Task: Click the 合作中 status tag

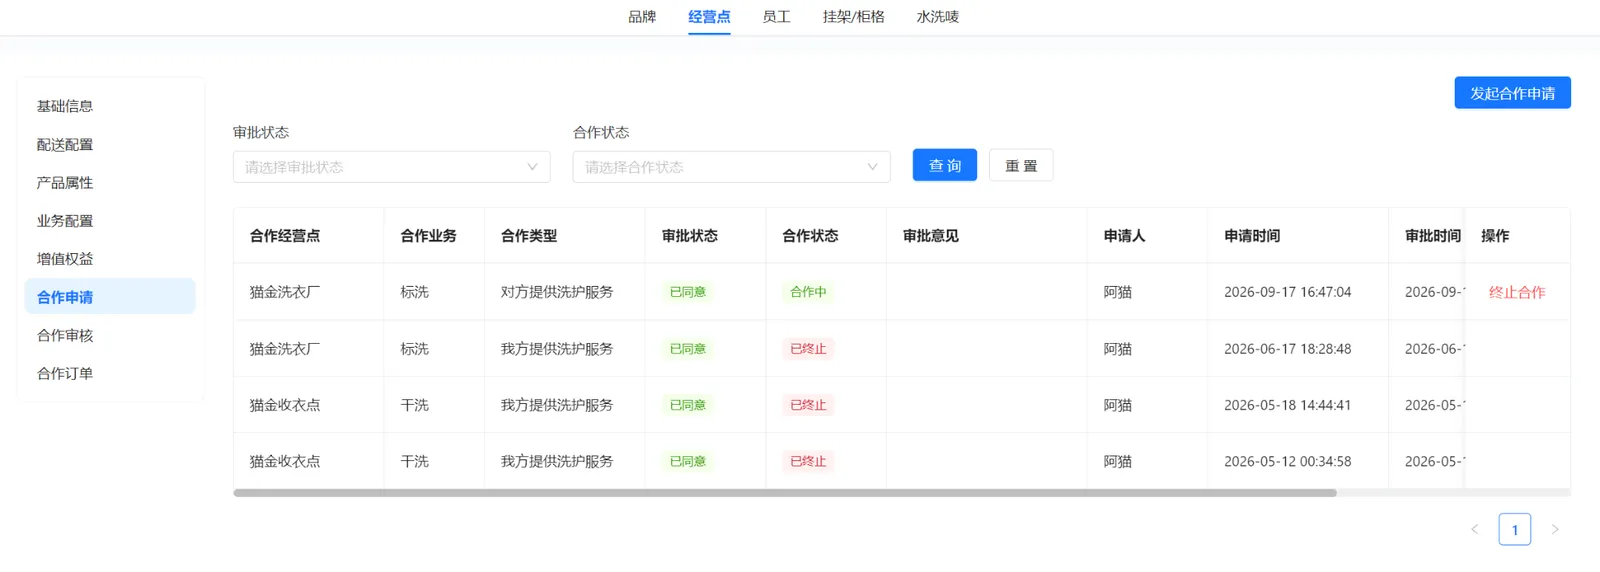Action: [x=808, y=292]
